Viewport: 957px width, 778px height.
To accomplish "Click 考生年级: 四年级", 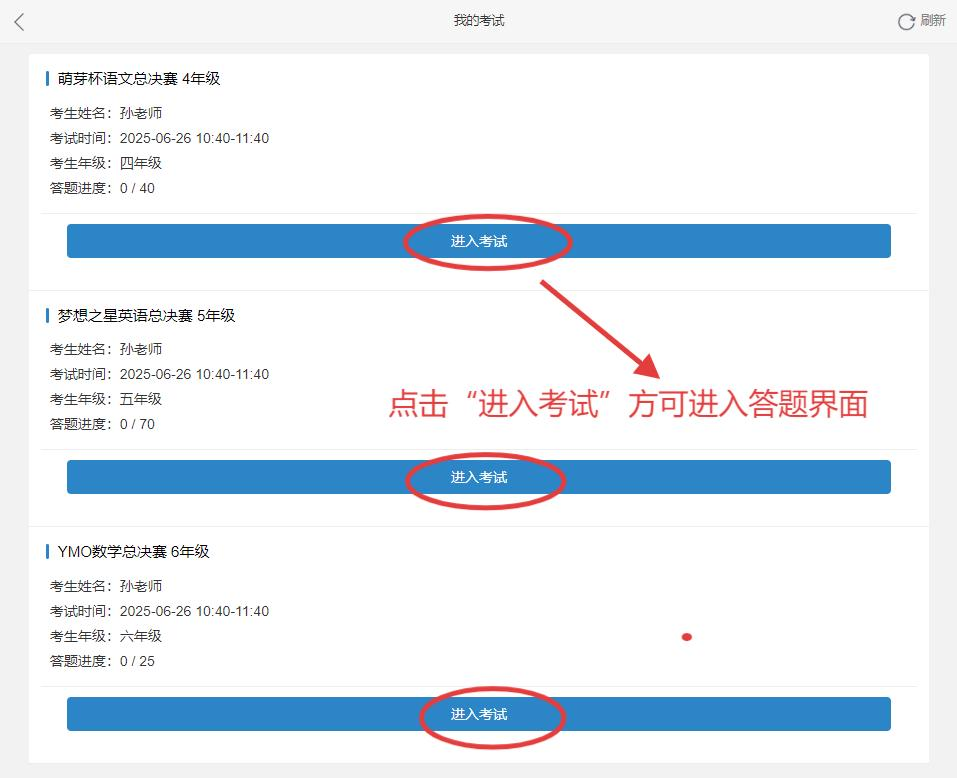I will pos(106,163).
